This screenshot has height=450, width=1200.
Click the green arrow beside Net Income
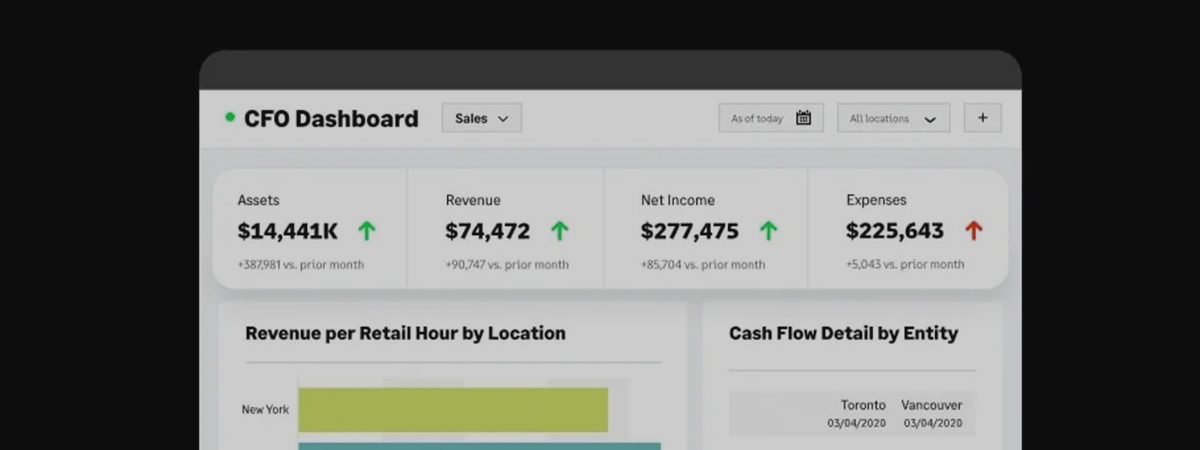click(768, 231)
